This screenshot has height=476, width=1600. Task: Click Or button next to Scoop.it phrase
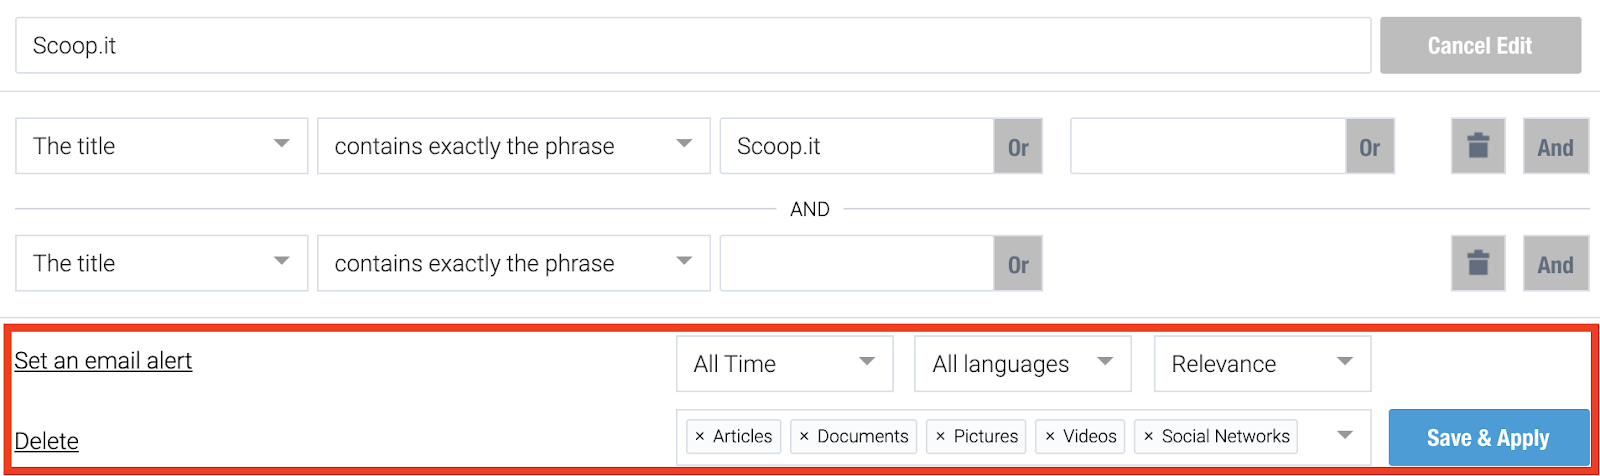1018,146
